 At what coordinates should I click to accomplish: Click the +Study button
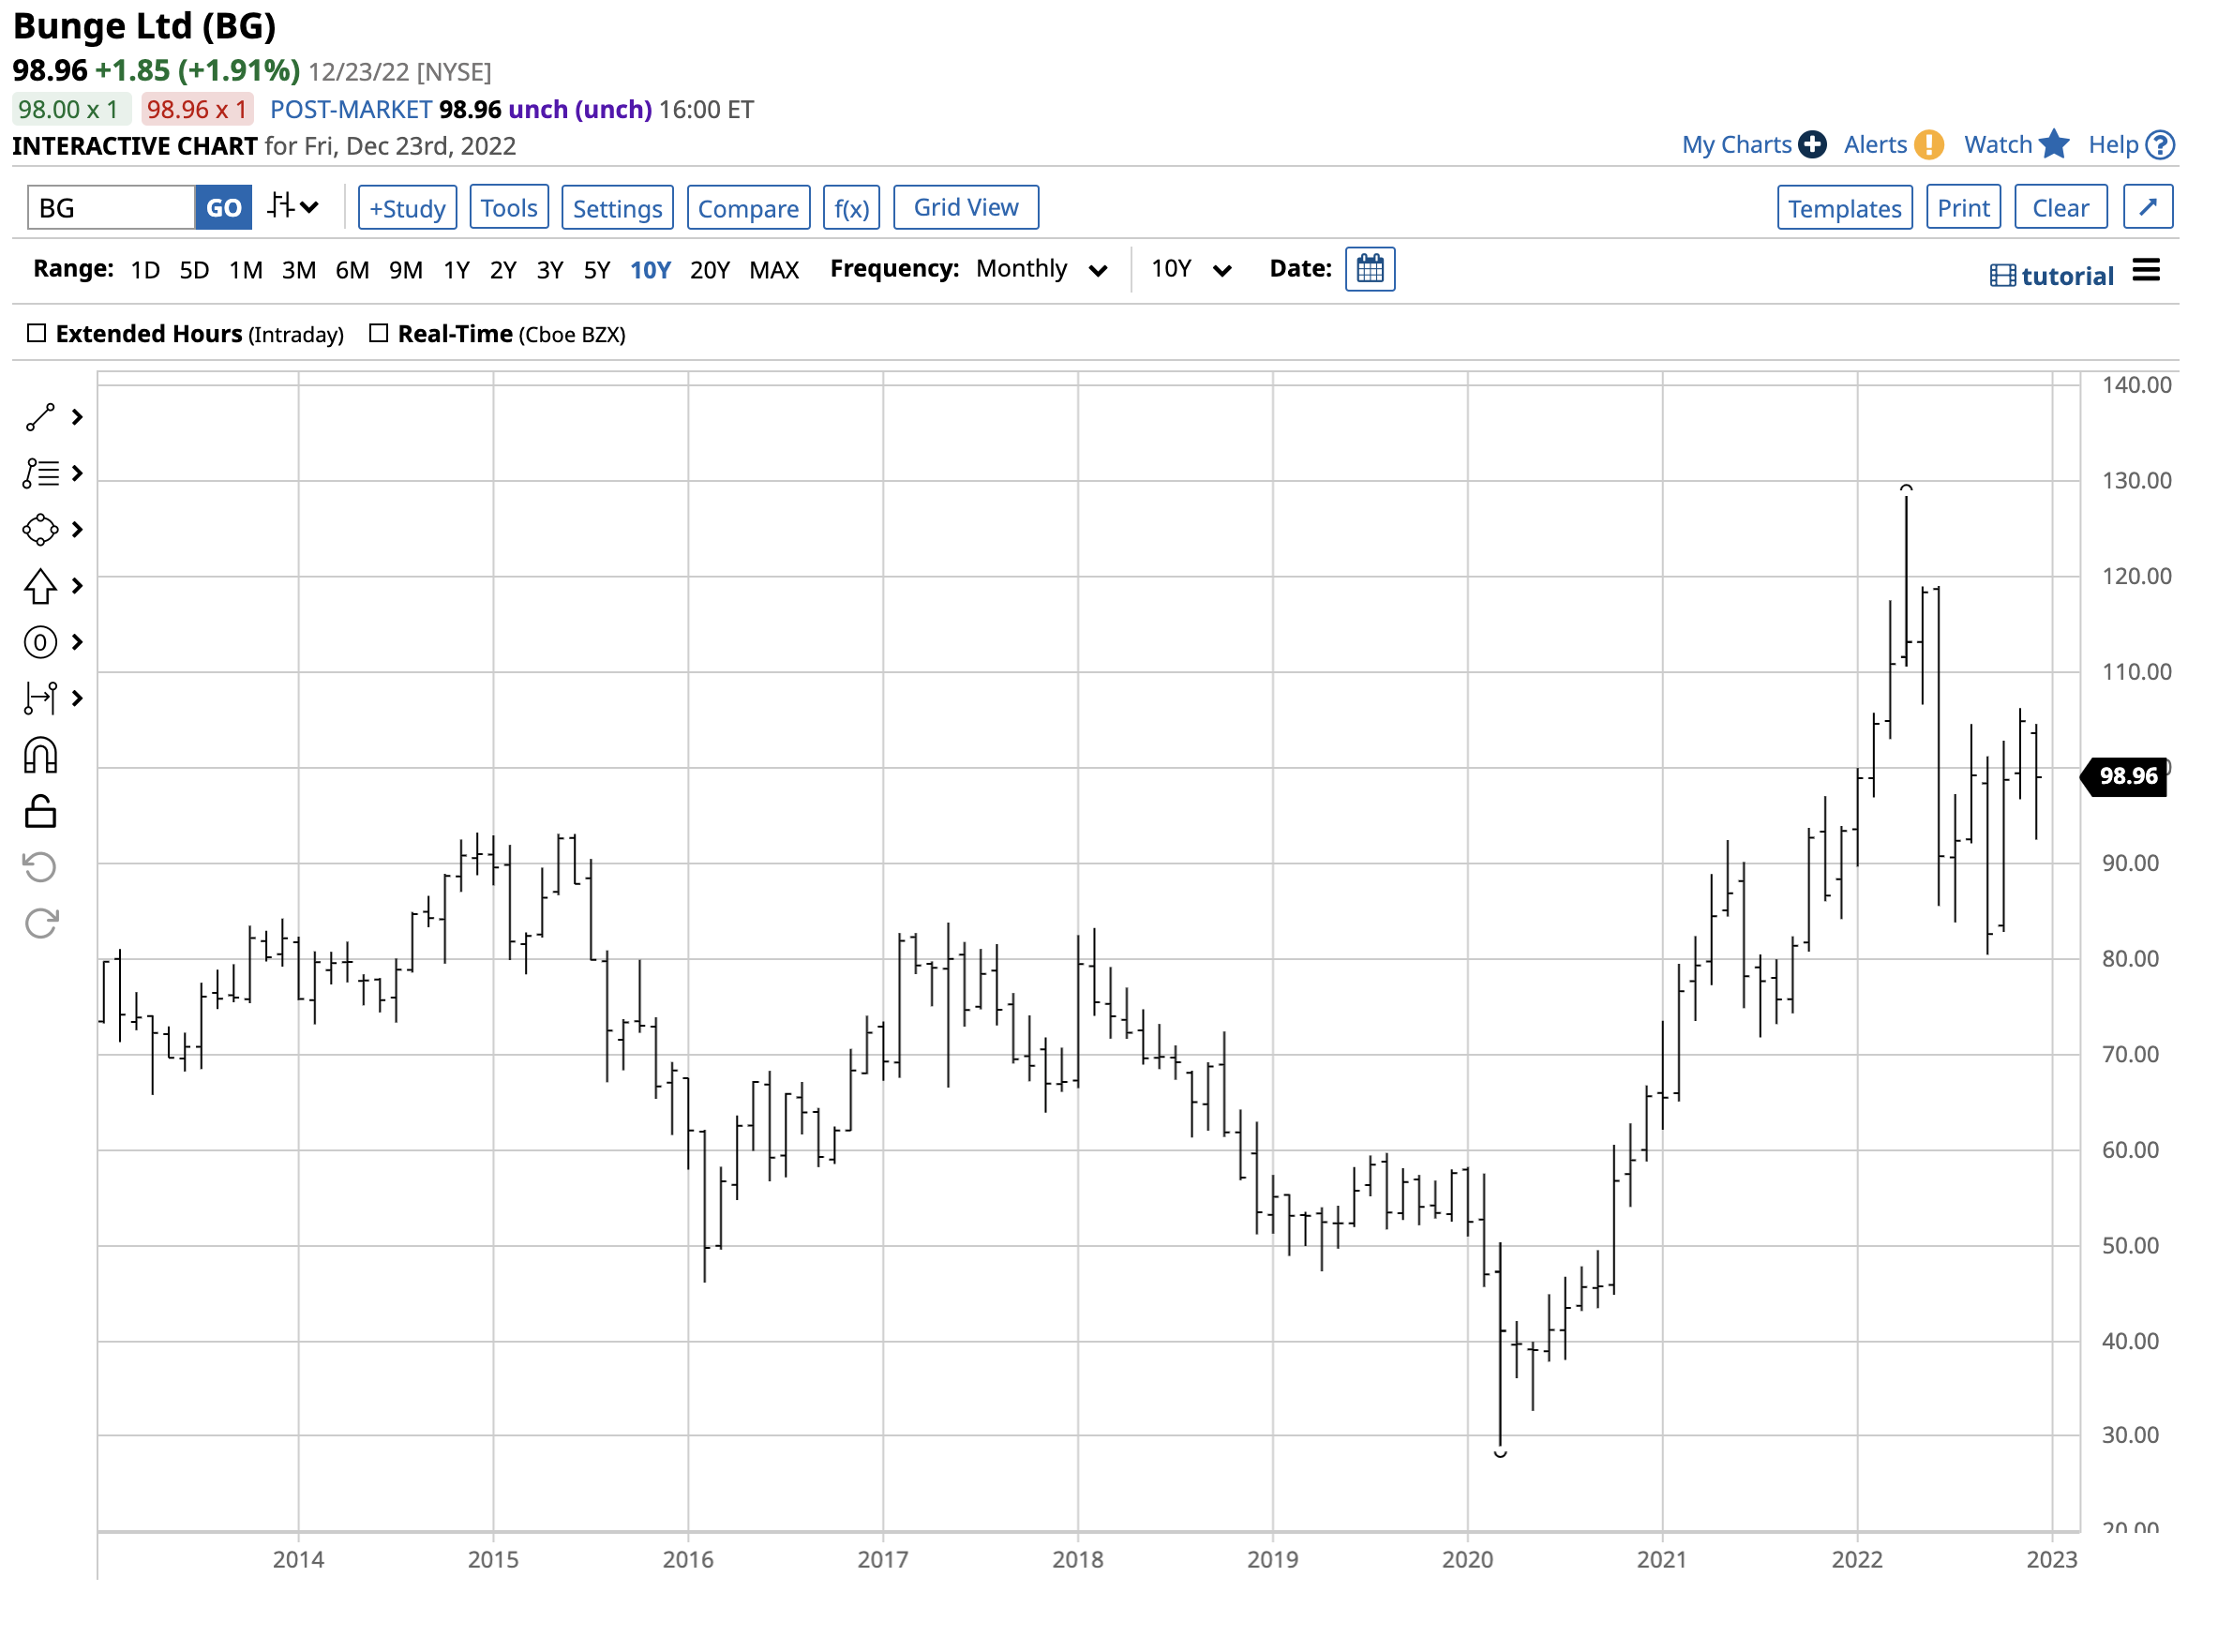[x=407, y=208]
